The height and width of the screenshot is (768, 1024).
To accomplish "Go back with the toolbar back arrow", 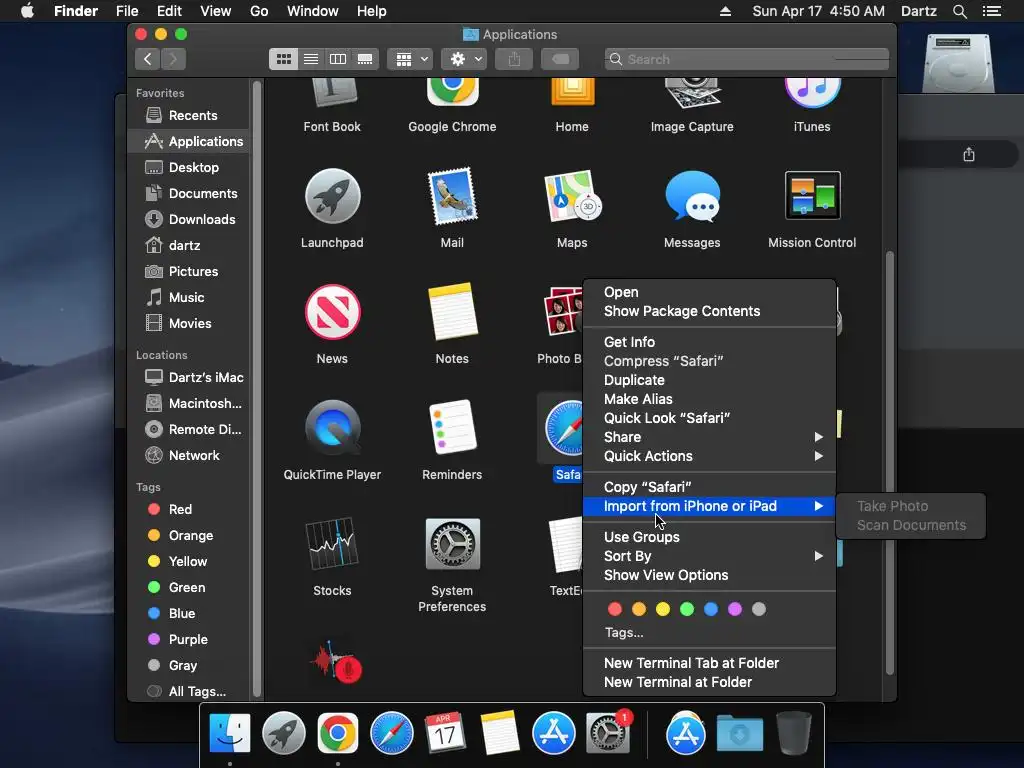I will click(148, 59).
